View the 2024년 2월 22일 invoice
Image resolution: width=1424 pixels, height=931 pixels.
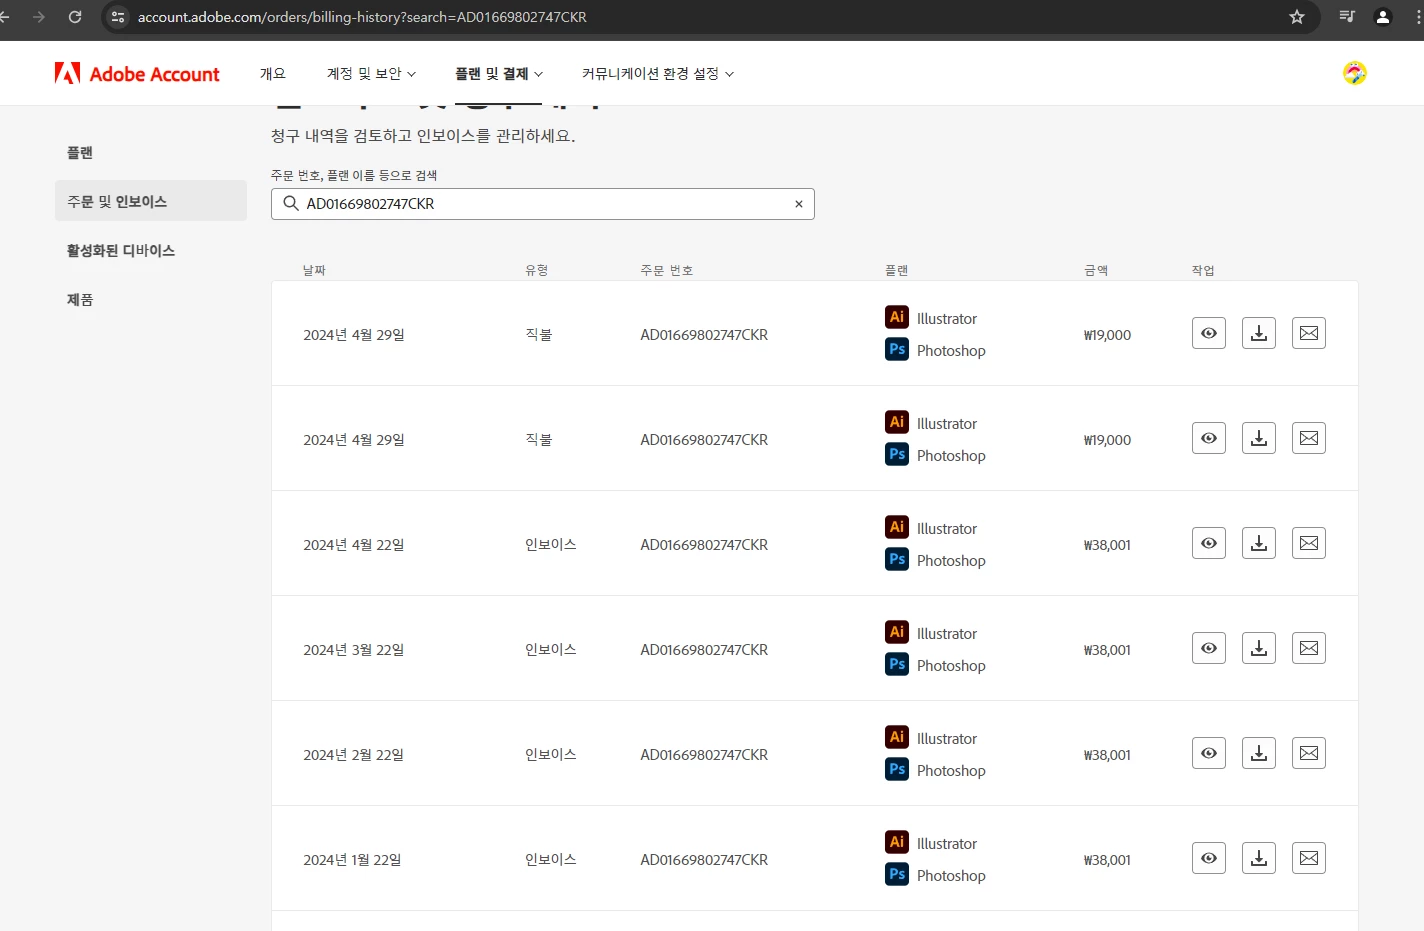tap(1208, 753)
